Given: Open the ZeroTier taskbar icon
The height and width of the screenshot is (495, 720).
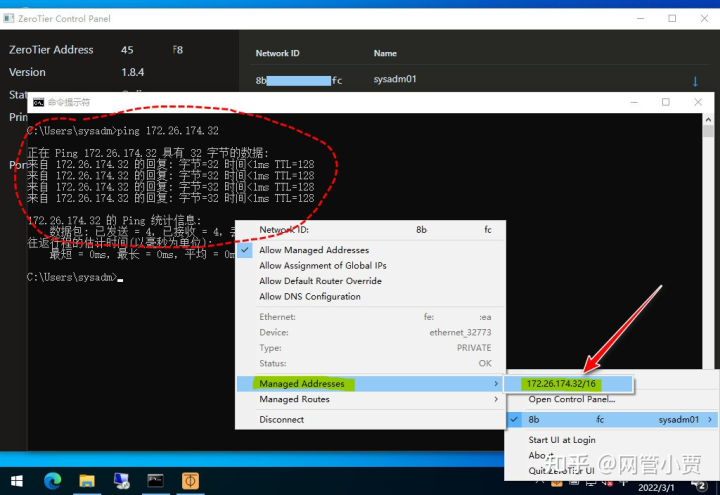Looking at the screenshot, I should tap(190, 481).
